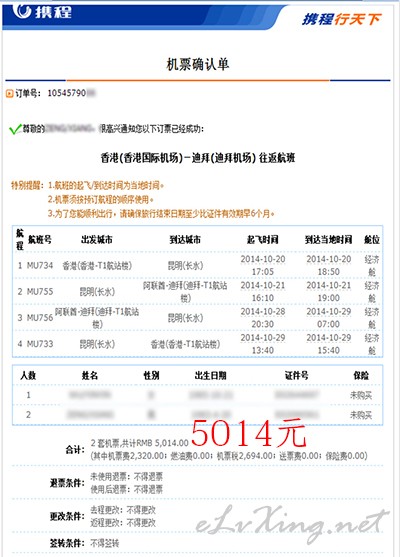
Task: Click departure time 20:30 of MU756
Action: click(x=263, y=324)
